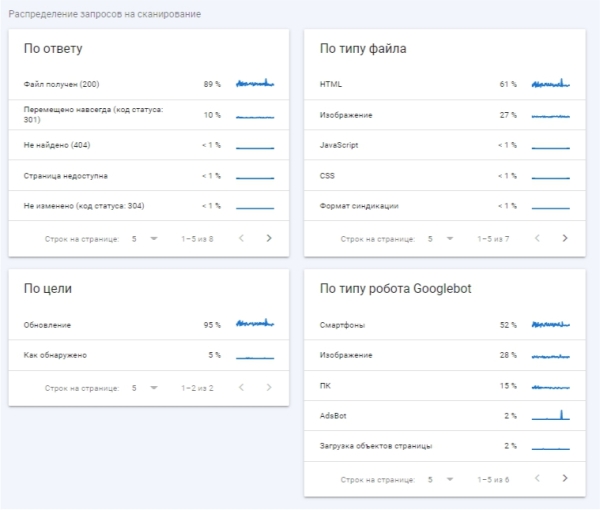The height and width of the screenshot is (510, 600).
Task: Click next page arrow in 'По цели' card
Action: pyautogui.click(x=269, y=387)
